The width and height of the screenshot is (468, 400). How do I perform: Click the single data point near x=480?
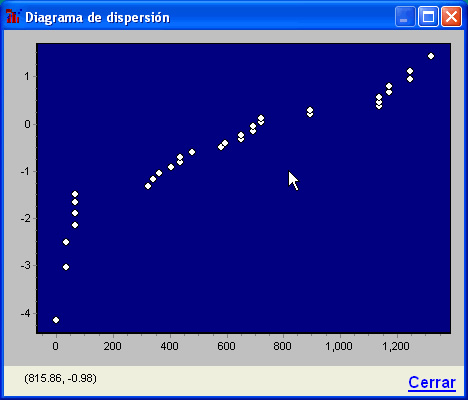click(x=192, y=152)
